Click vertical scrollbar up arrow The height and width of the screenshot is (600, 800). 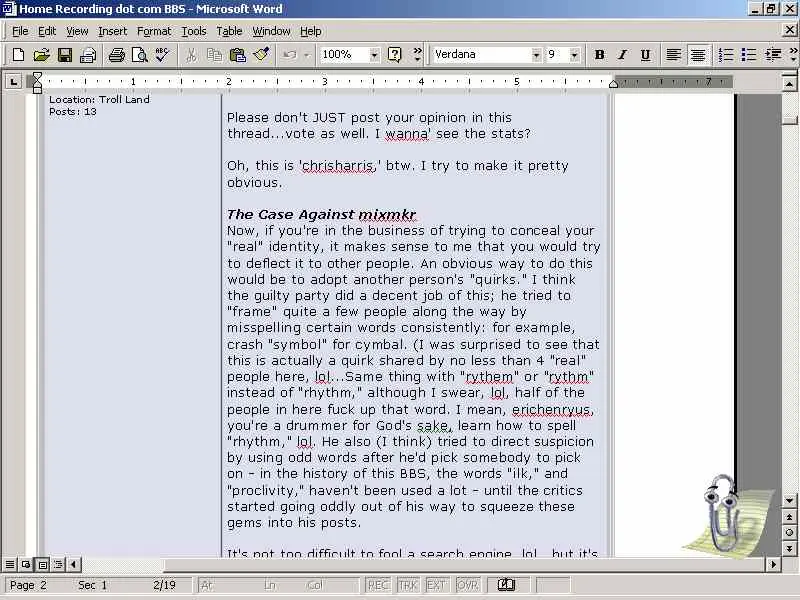[789, 83]
